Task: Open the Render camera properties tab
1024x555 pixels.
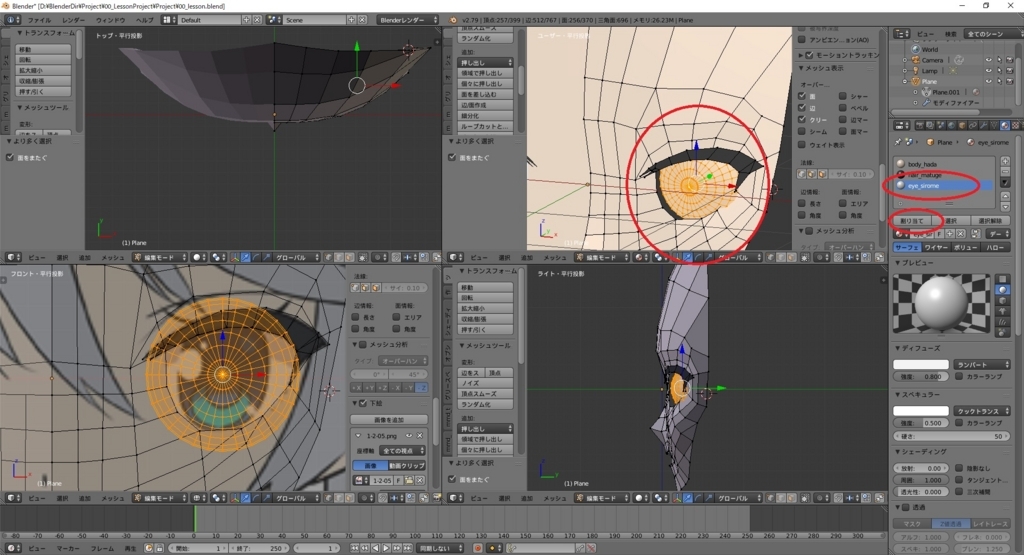Action: click(x=920, y=125)
